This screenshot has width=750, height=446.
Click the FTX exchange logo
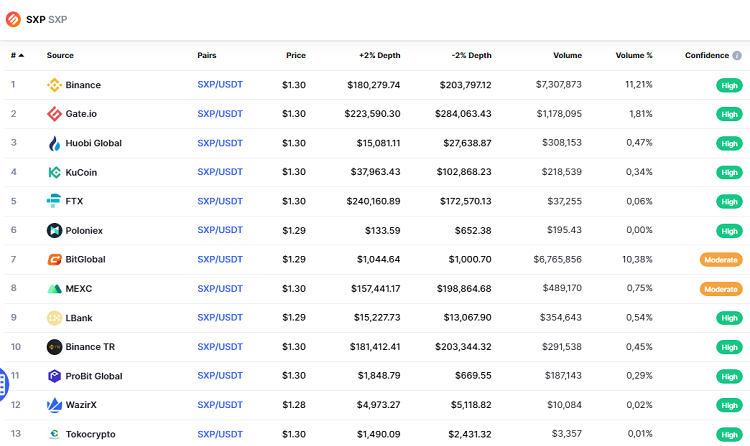[54, 201]
